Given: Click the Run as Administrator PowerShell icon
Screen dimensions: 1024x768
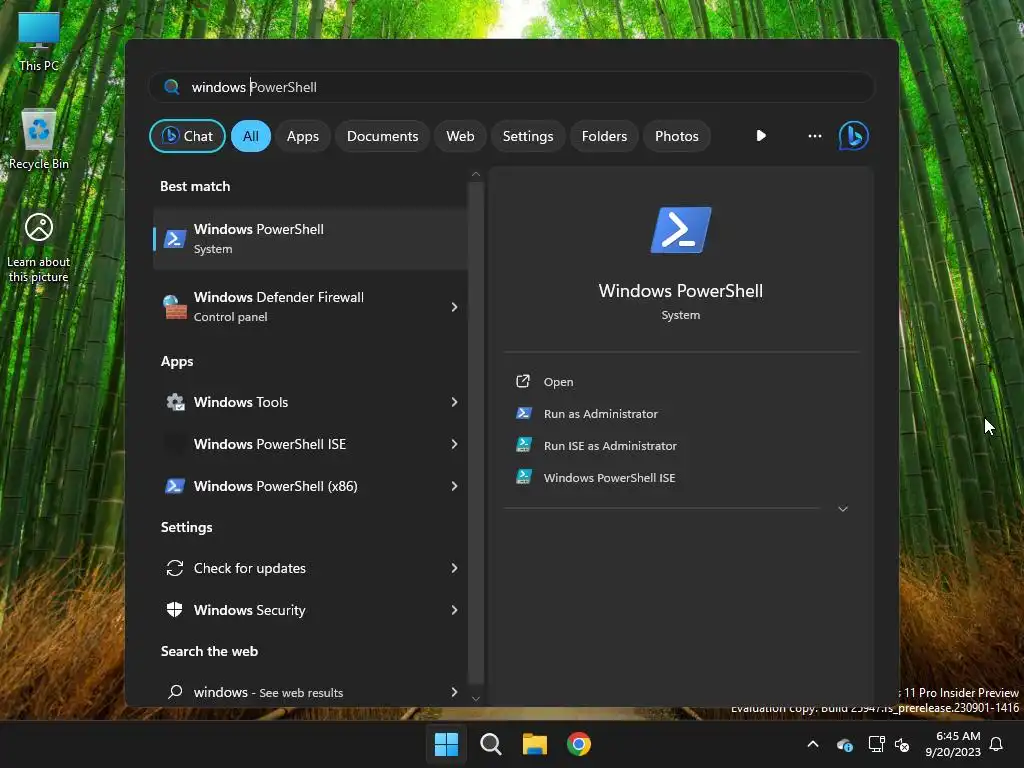Looking at the screenshot, I should pyautogui.click(x=524, y=413).
